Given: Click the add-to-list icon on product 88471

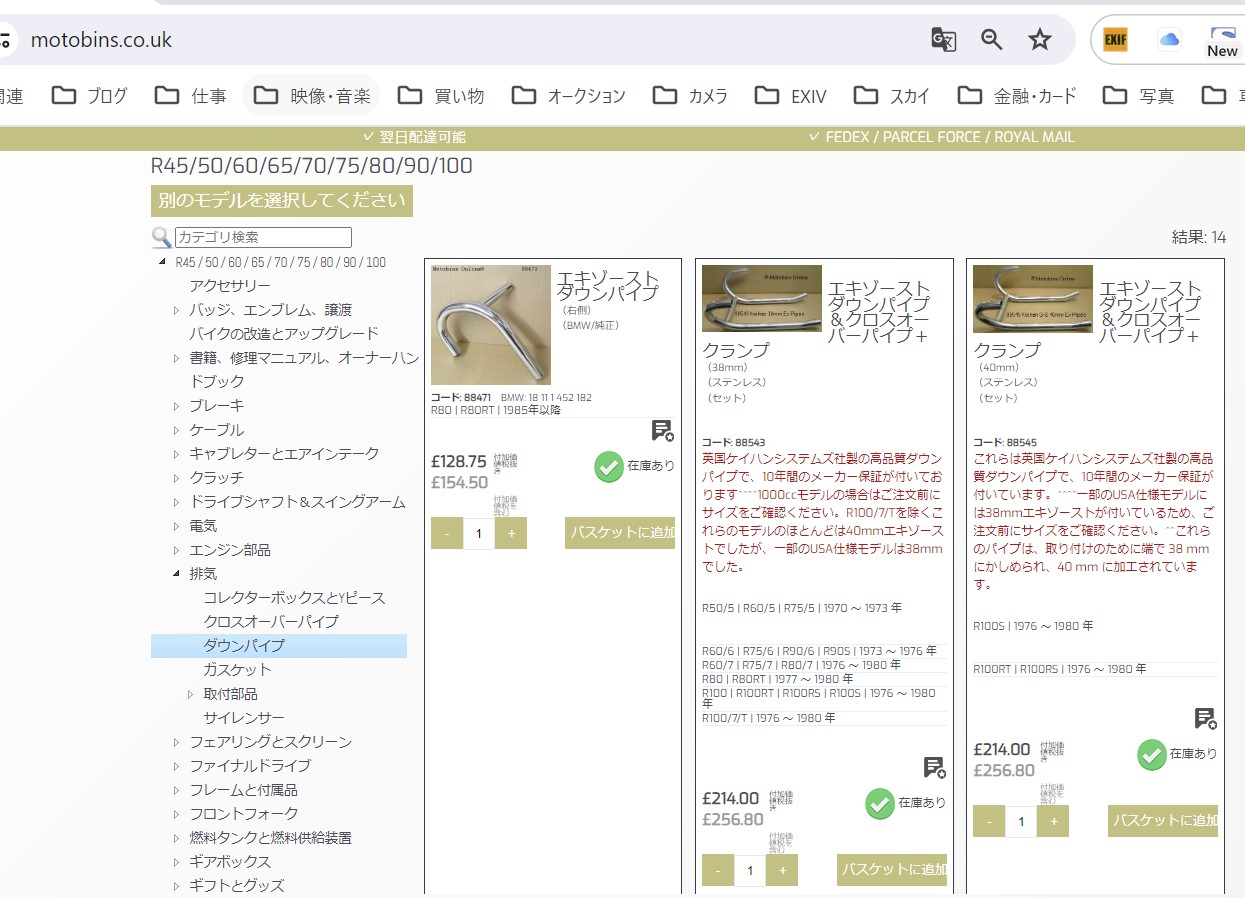Looking at the screenshot, I should click(662, 431).
